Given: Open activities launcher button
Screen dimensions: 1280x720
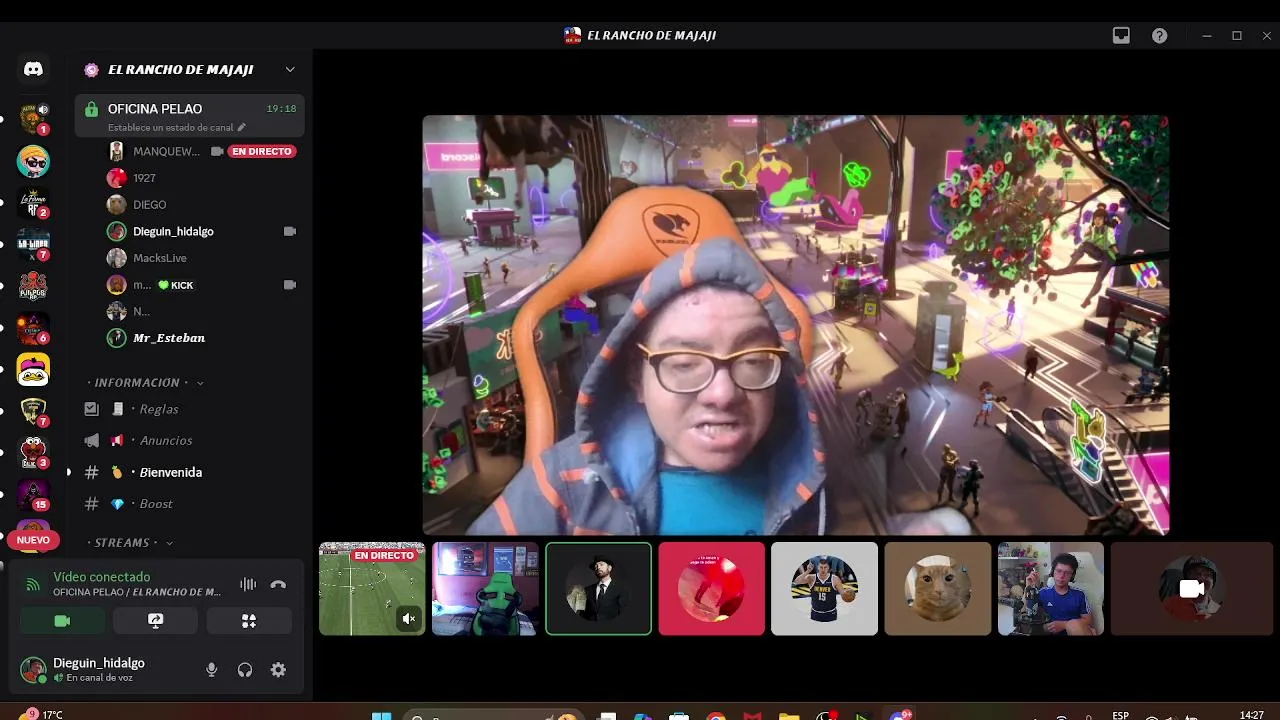Looking at the screenshot, I should 249,621.
